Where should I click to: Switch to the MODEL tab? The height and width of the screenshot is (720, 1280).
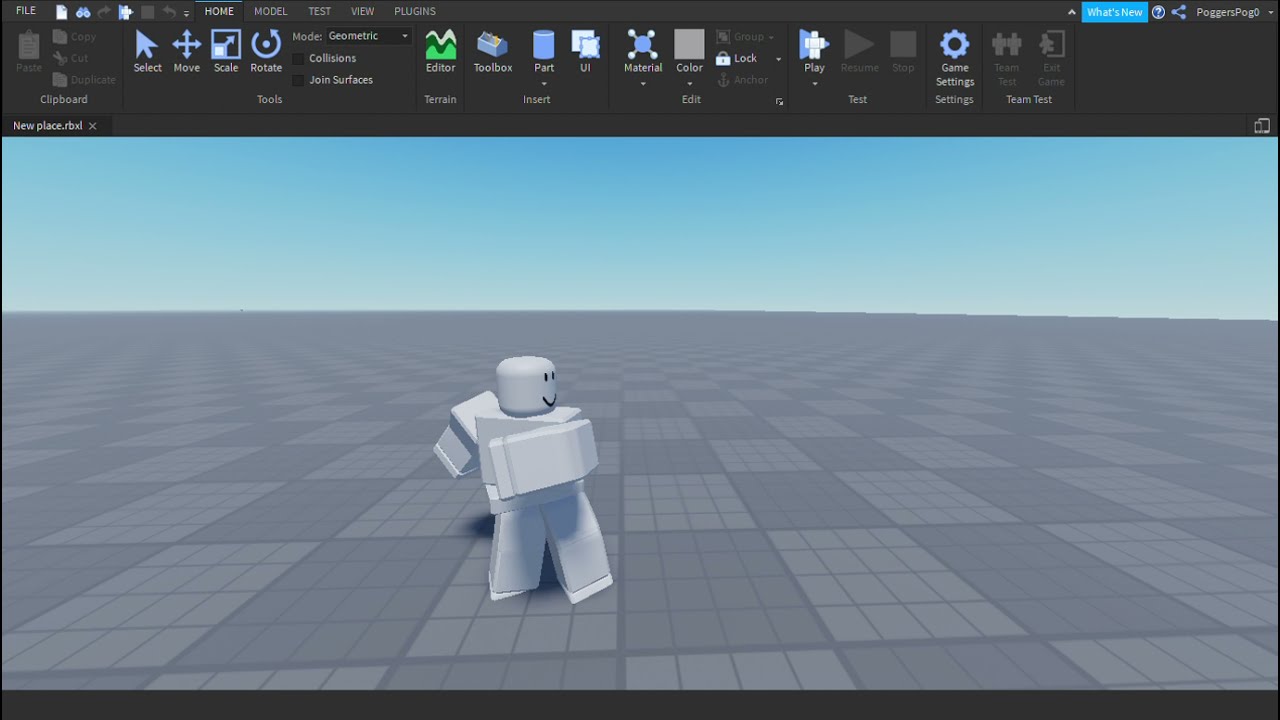[x=270, y=11]
